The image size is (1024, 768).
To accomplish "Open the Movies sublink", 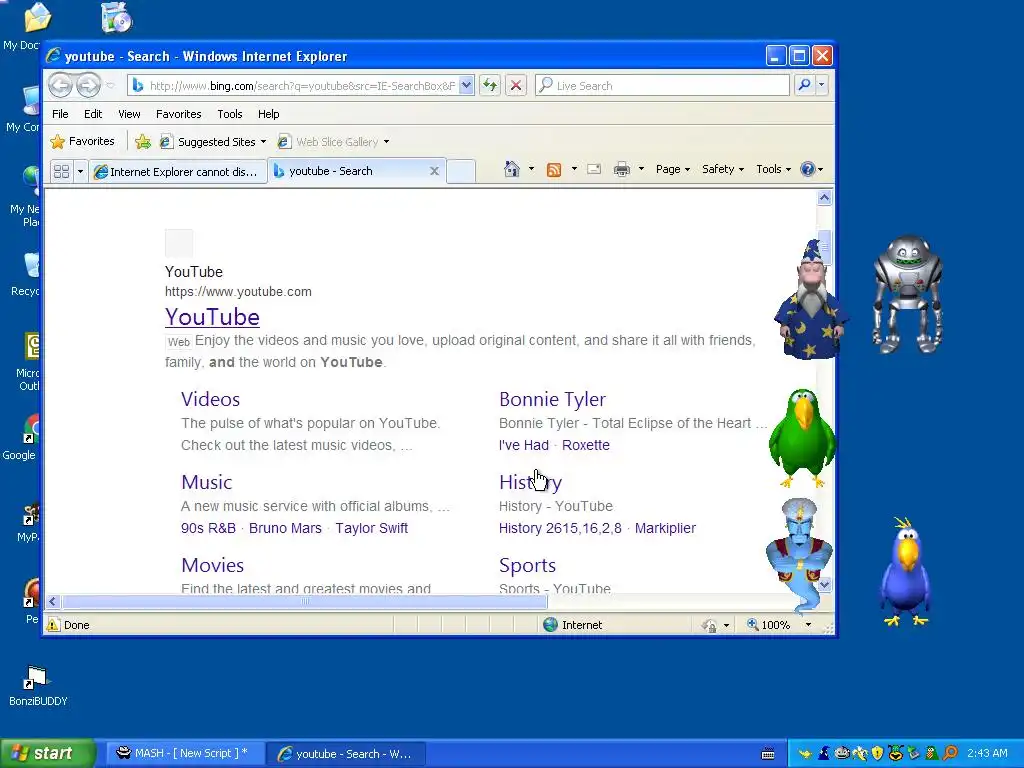I will [x=212, y=565].
